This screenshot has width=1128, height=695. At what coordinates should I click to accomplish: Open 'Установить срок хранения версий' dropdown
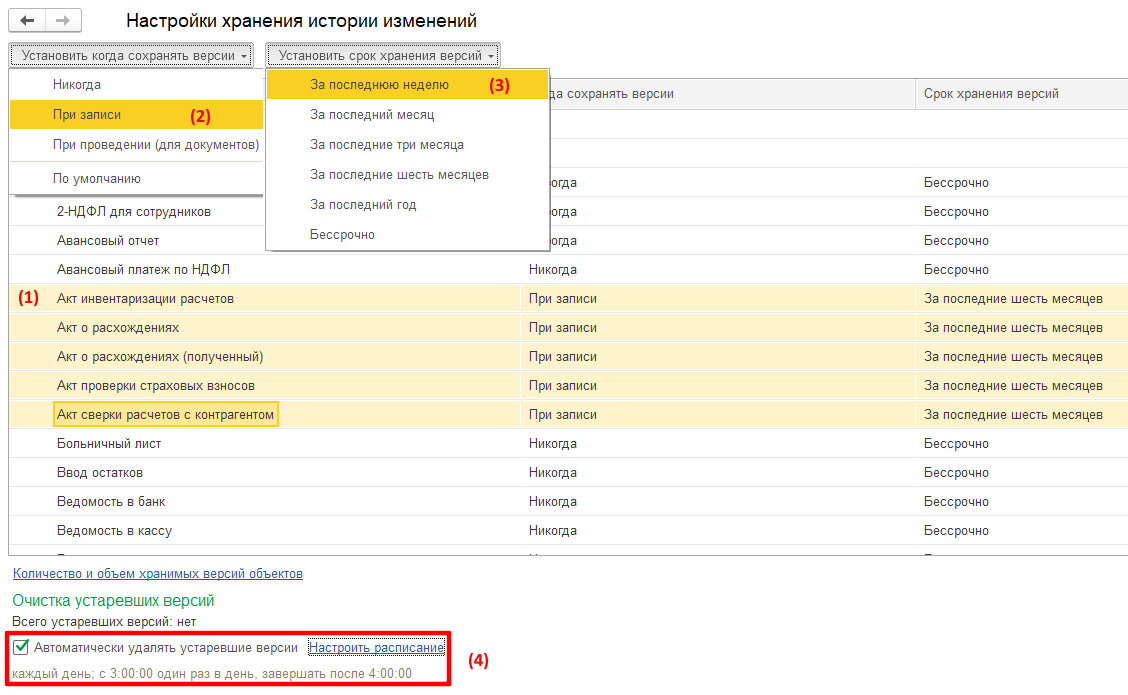[x=382, y=56]
